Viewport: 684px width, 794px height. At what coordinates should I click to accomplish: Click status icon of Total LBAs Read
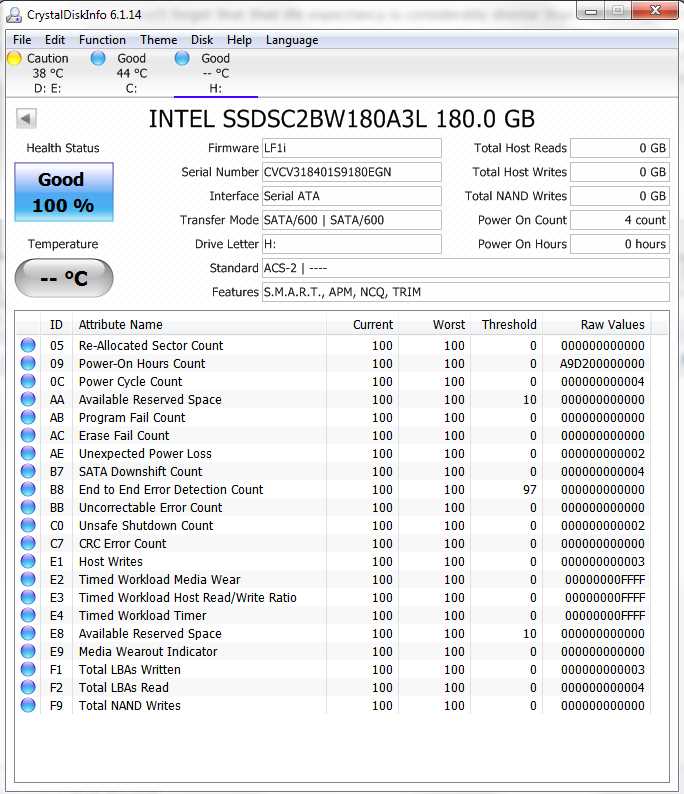click(x=28, y=687)
